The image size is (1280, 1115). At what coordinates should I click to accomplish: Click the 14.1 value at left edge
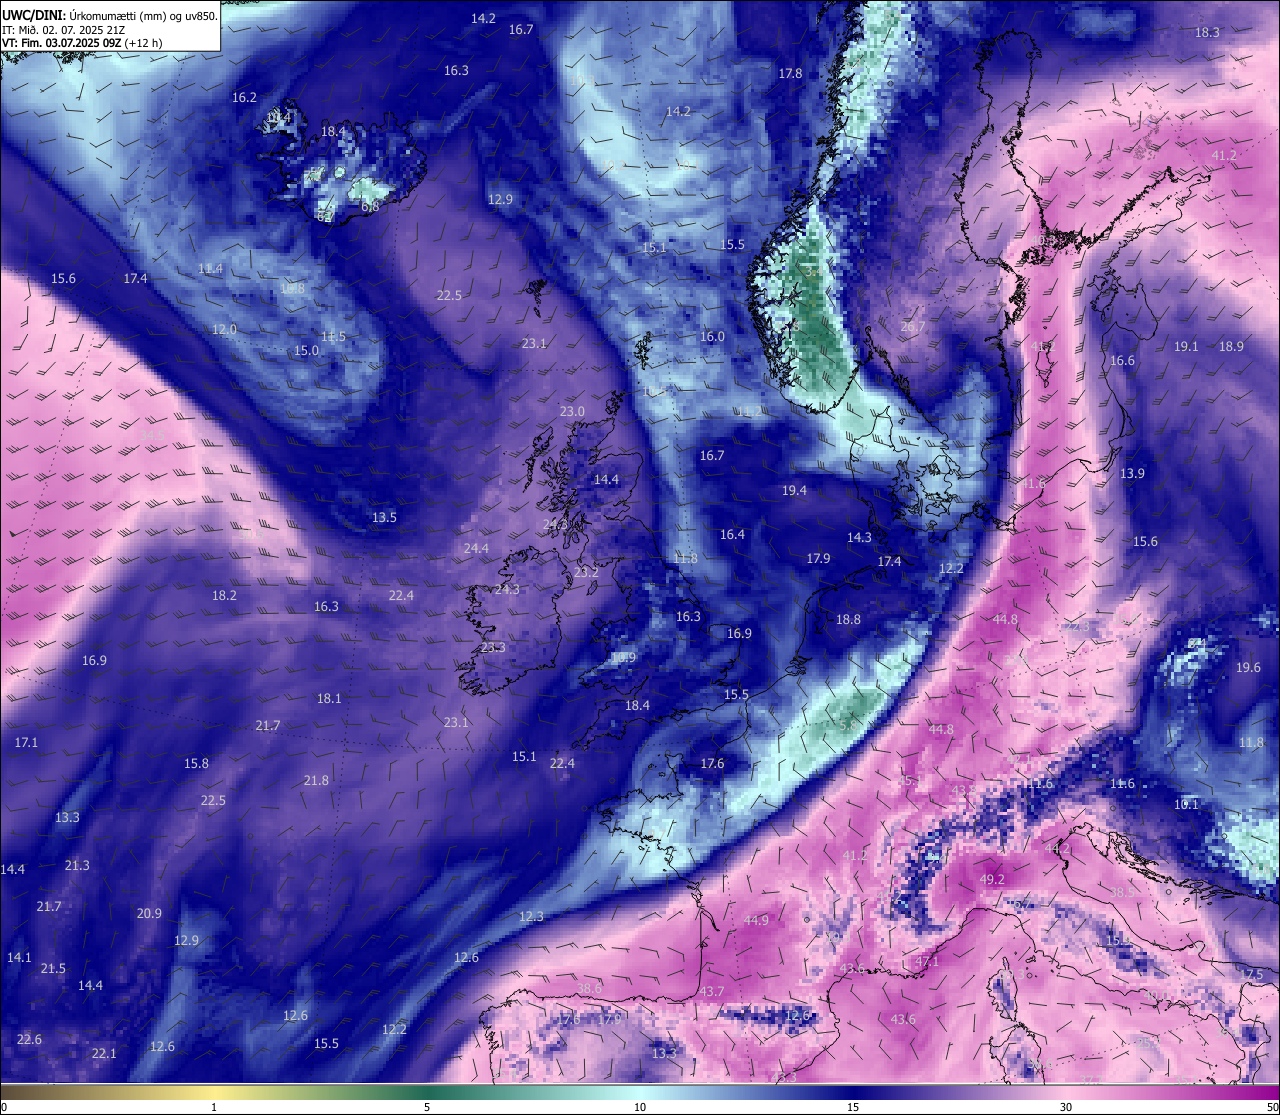19,958
